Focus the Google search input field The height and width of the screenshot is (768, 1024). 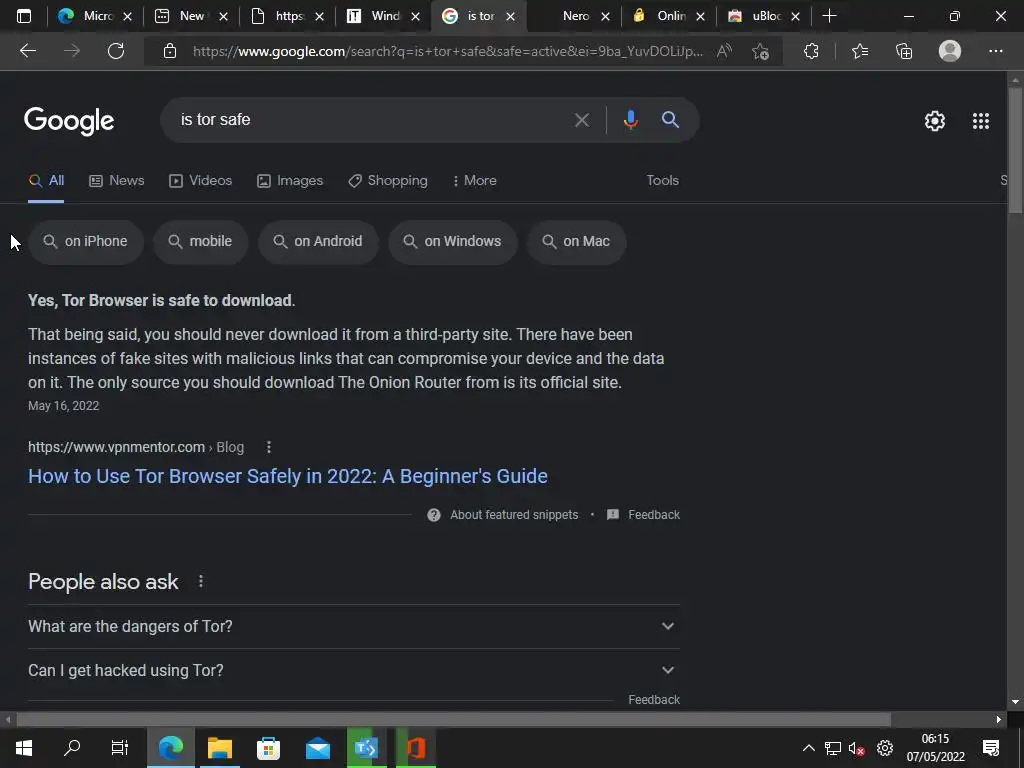click(x=372, y=120)
